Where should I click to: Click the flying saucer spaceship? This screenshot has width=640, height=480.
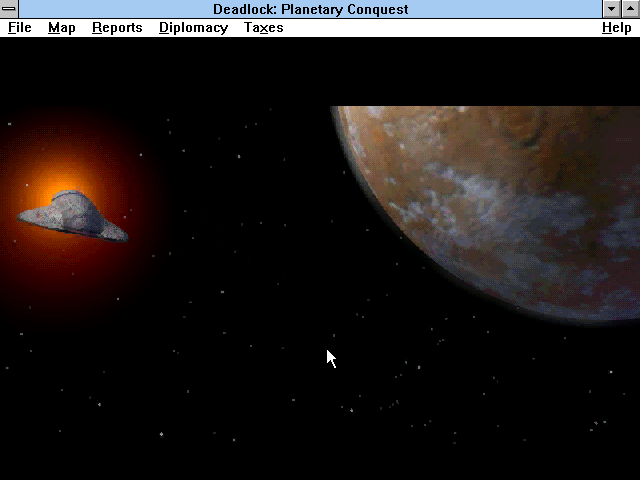click(x=73, y=216)
